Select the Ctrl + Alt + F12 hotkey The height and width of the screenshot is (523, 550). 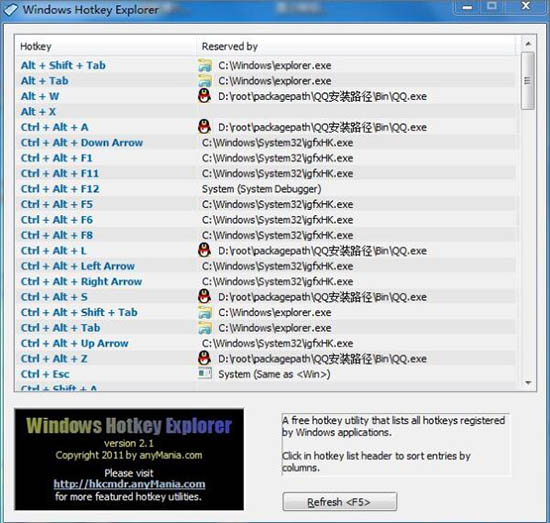(x=60, y=189)
